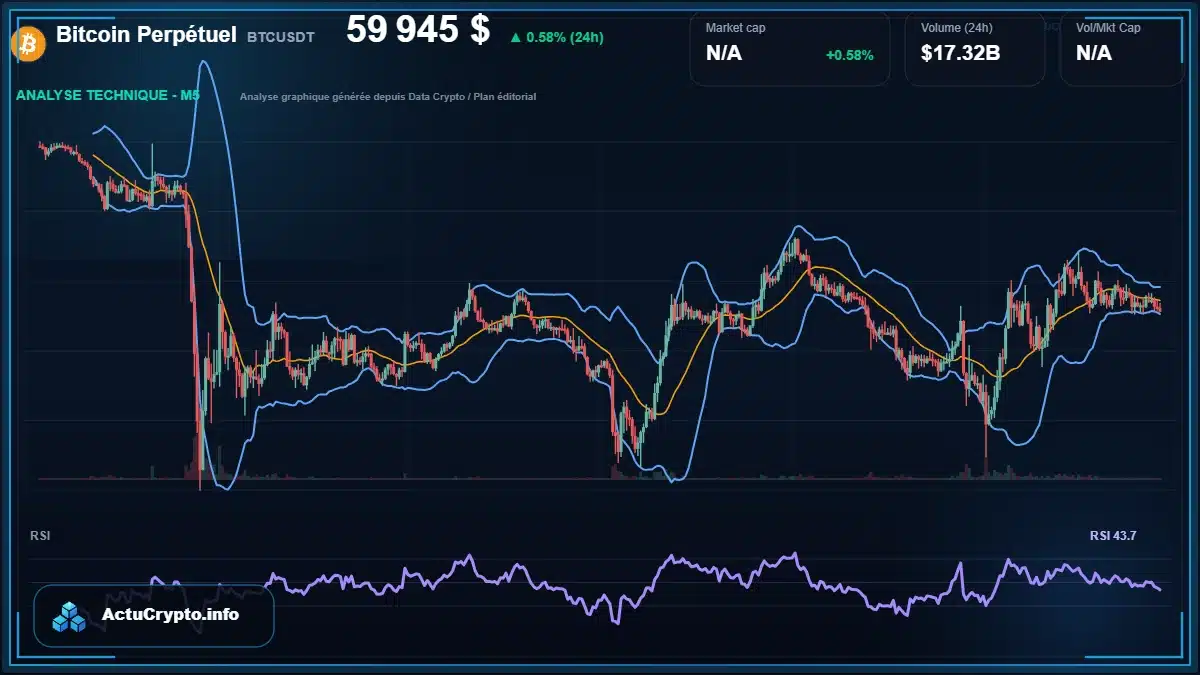Select the Vol/Mkt Cap card
Screen dimensions: 1200x675
click(x=1122, y=48)
